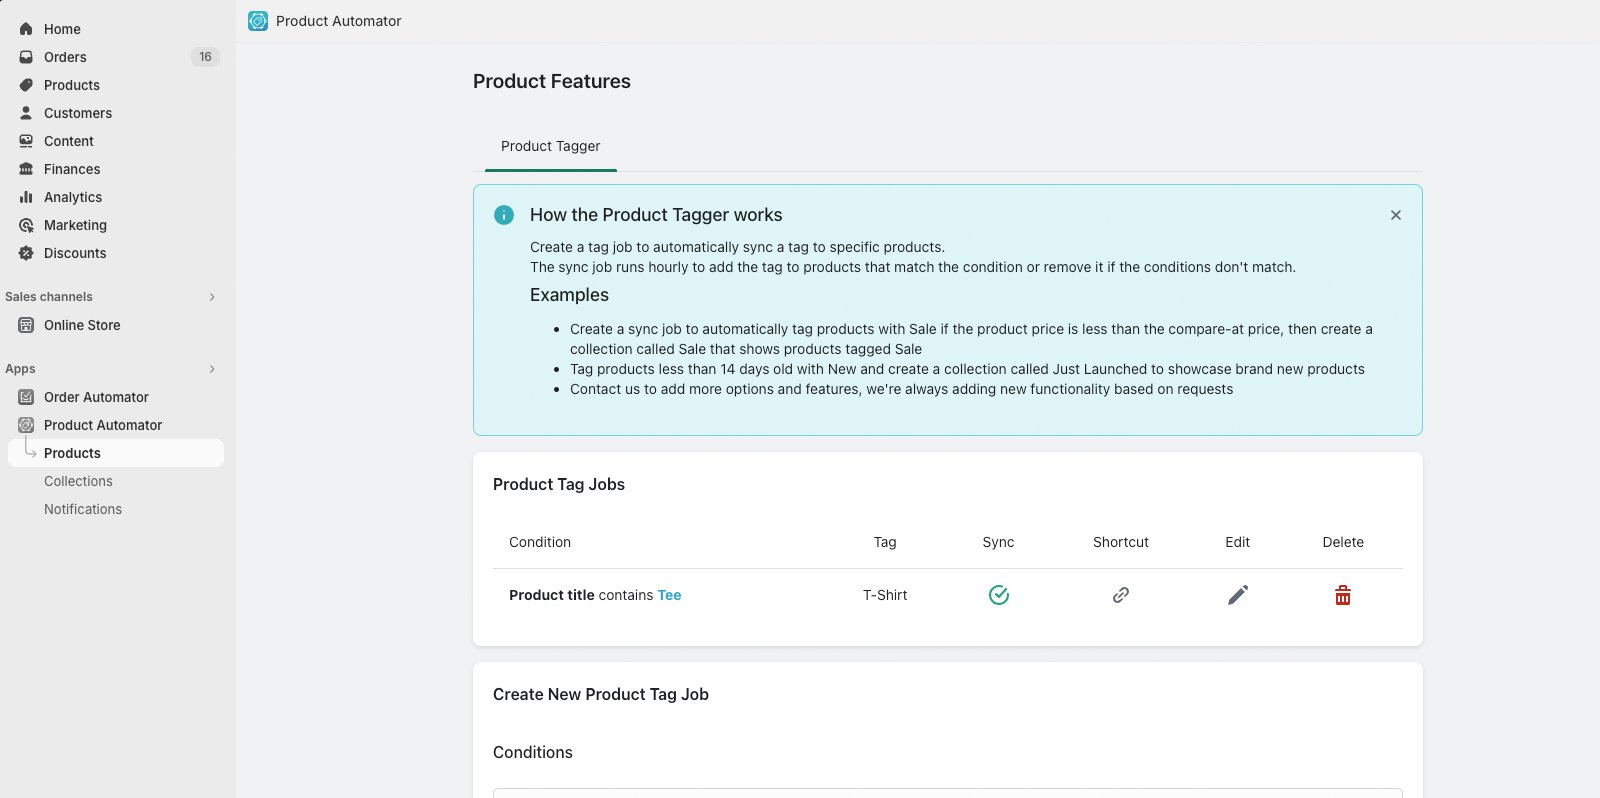Click the Products tag icon in main navigation
1600x798 pixels.
click(x=26, y=85)
